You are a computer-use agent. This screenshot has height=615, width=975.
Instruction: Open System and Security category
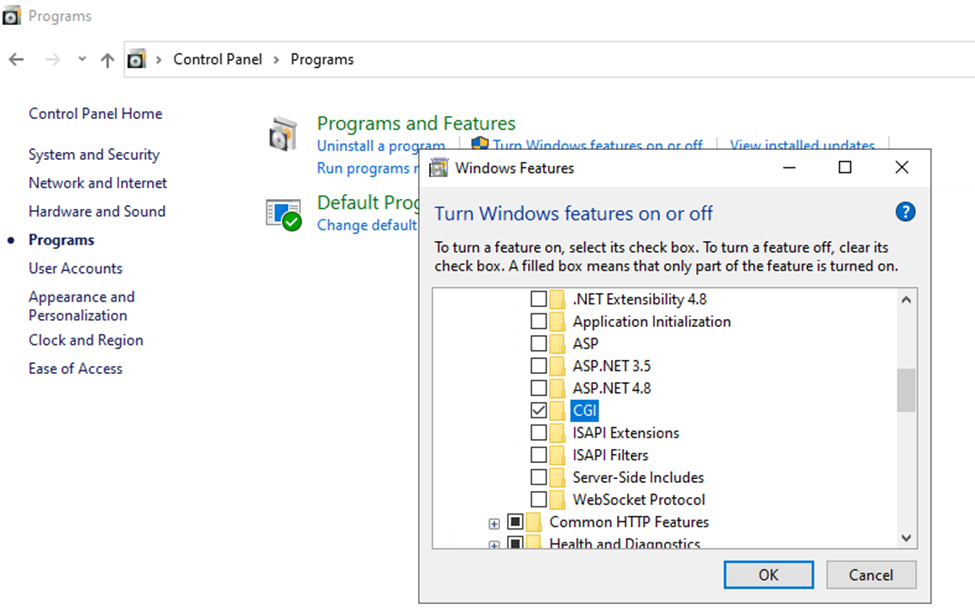[x=94, y=154]
